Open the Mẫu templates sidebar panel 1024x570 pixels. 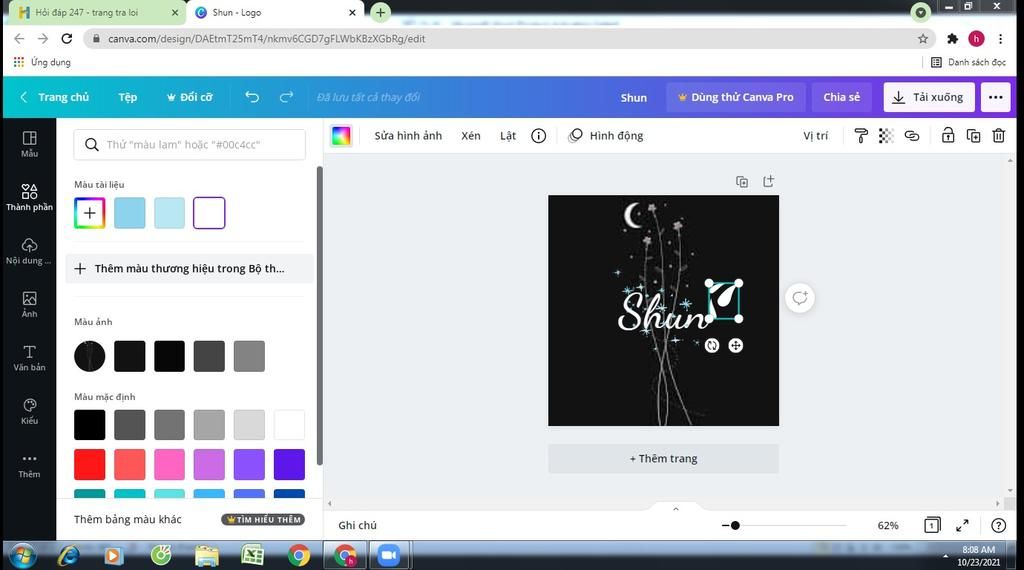(29, 144)
